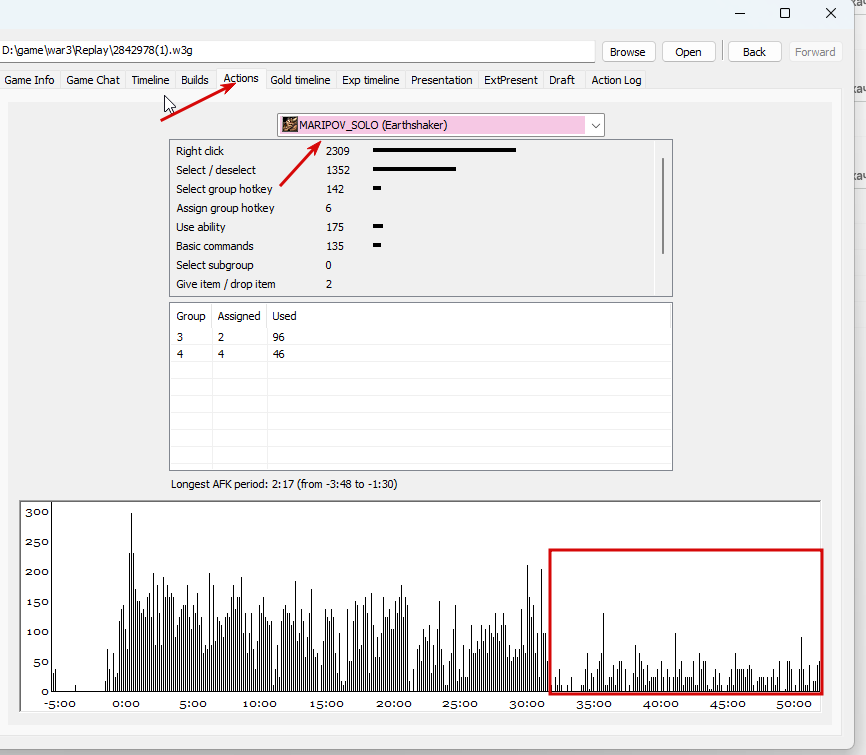Click the Assigned column header
The width and height of the screenshot is (866, 755).
coord(239,316)
